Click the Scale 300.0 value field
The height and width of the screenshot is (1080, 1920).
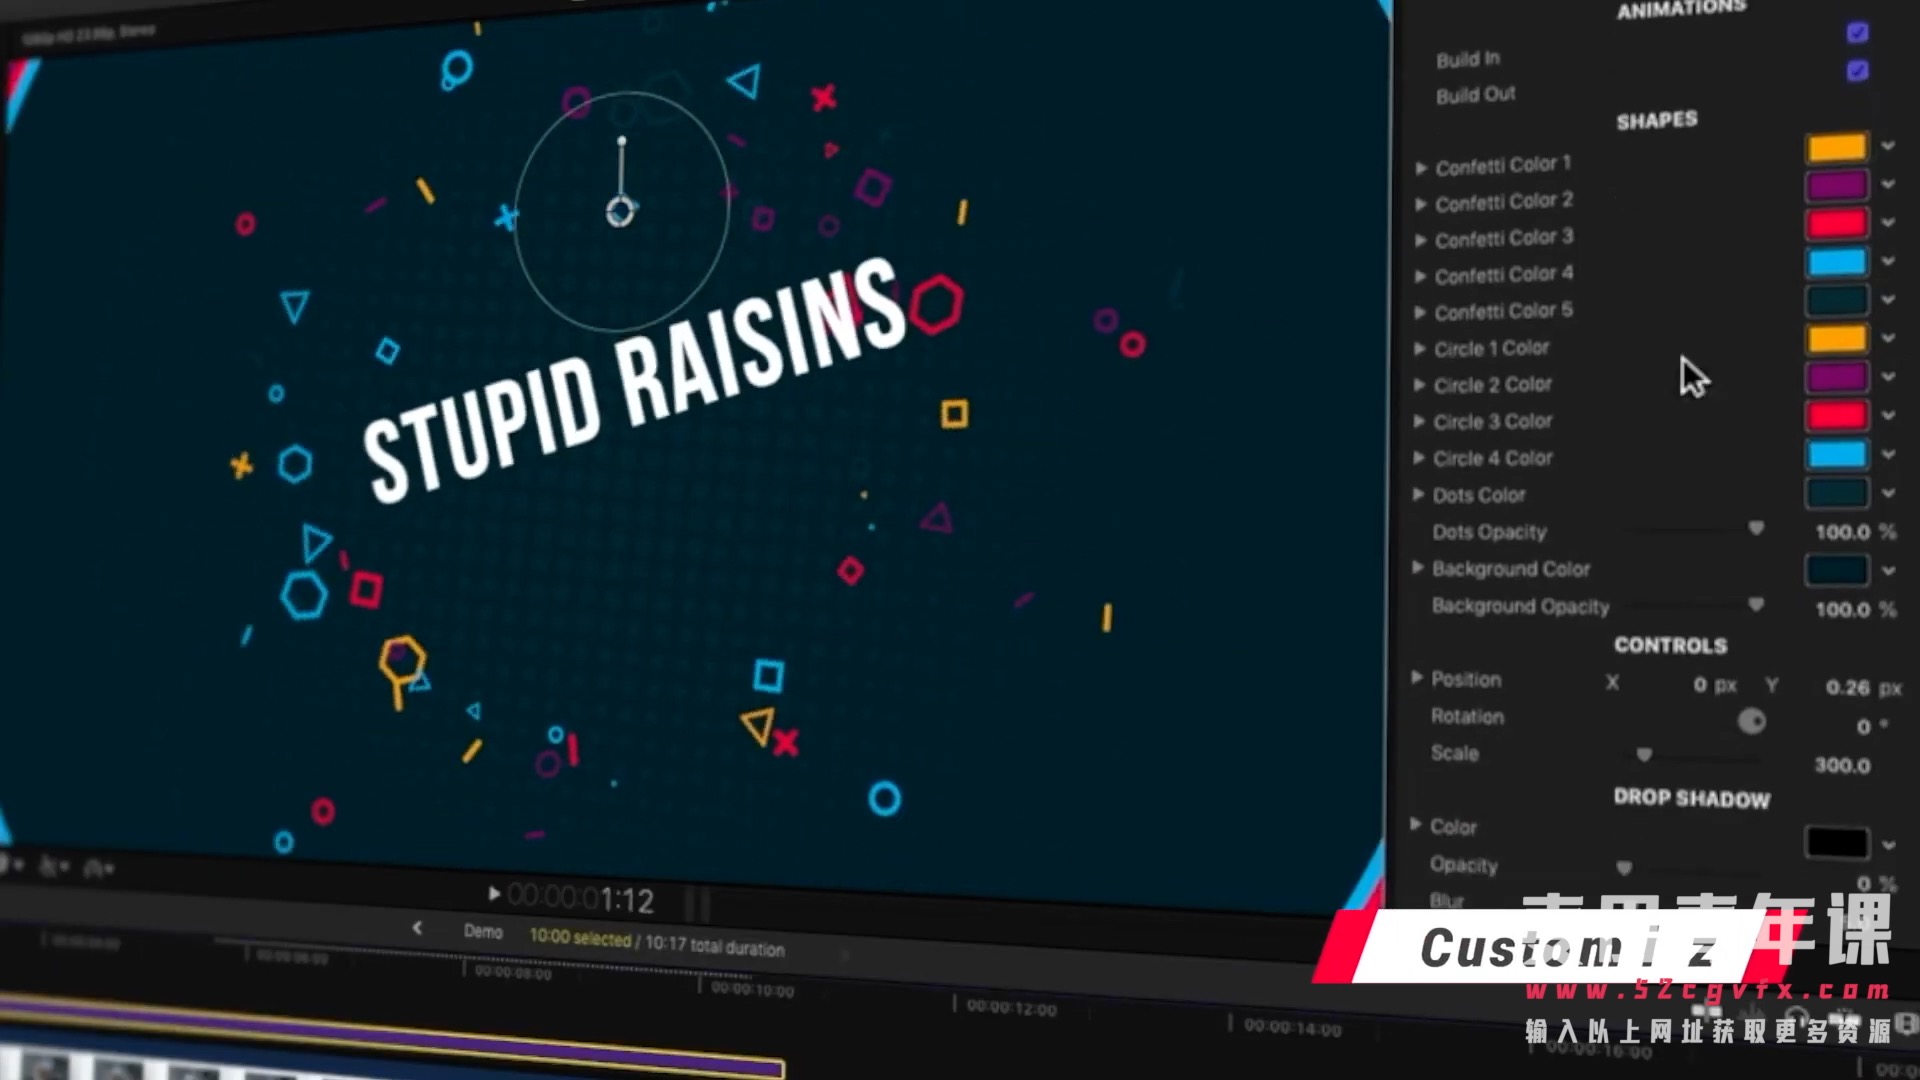pos(1843,765)
